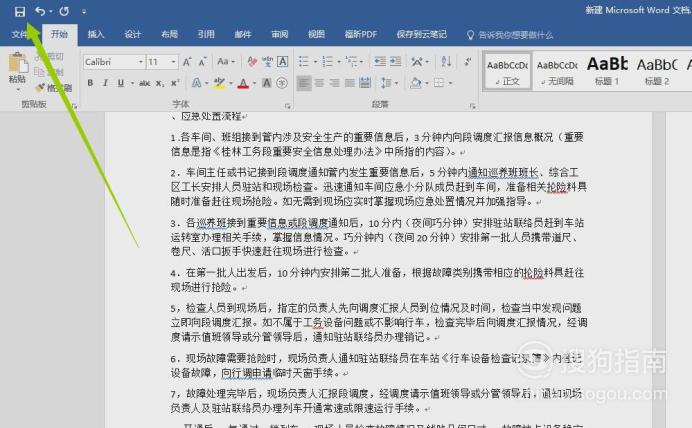Click the Grow Font icon

[187, 62]
